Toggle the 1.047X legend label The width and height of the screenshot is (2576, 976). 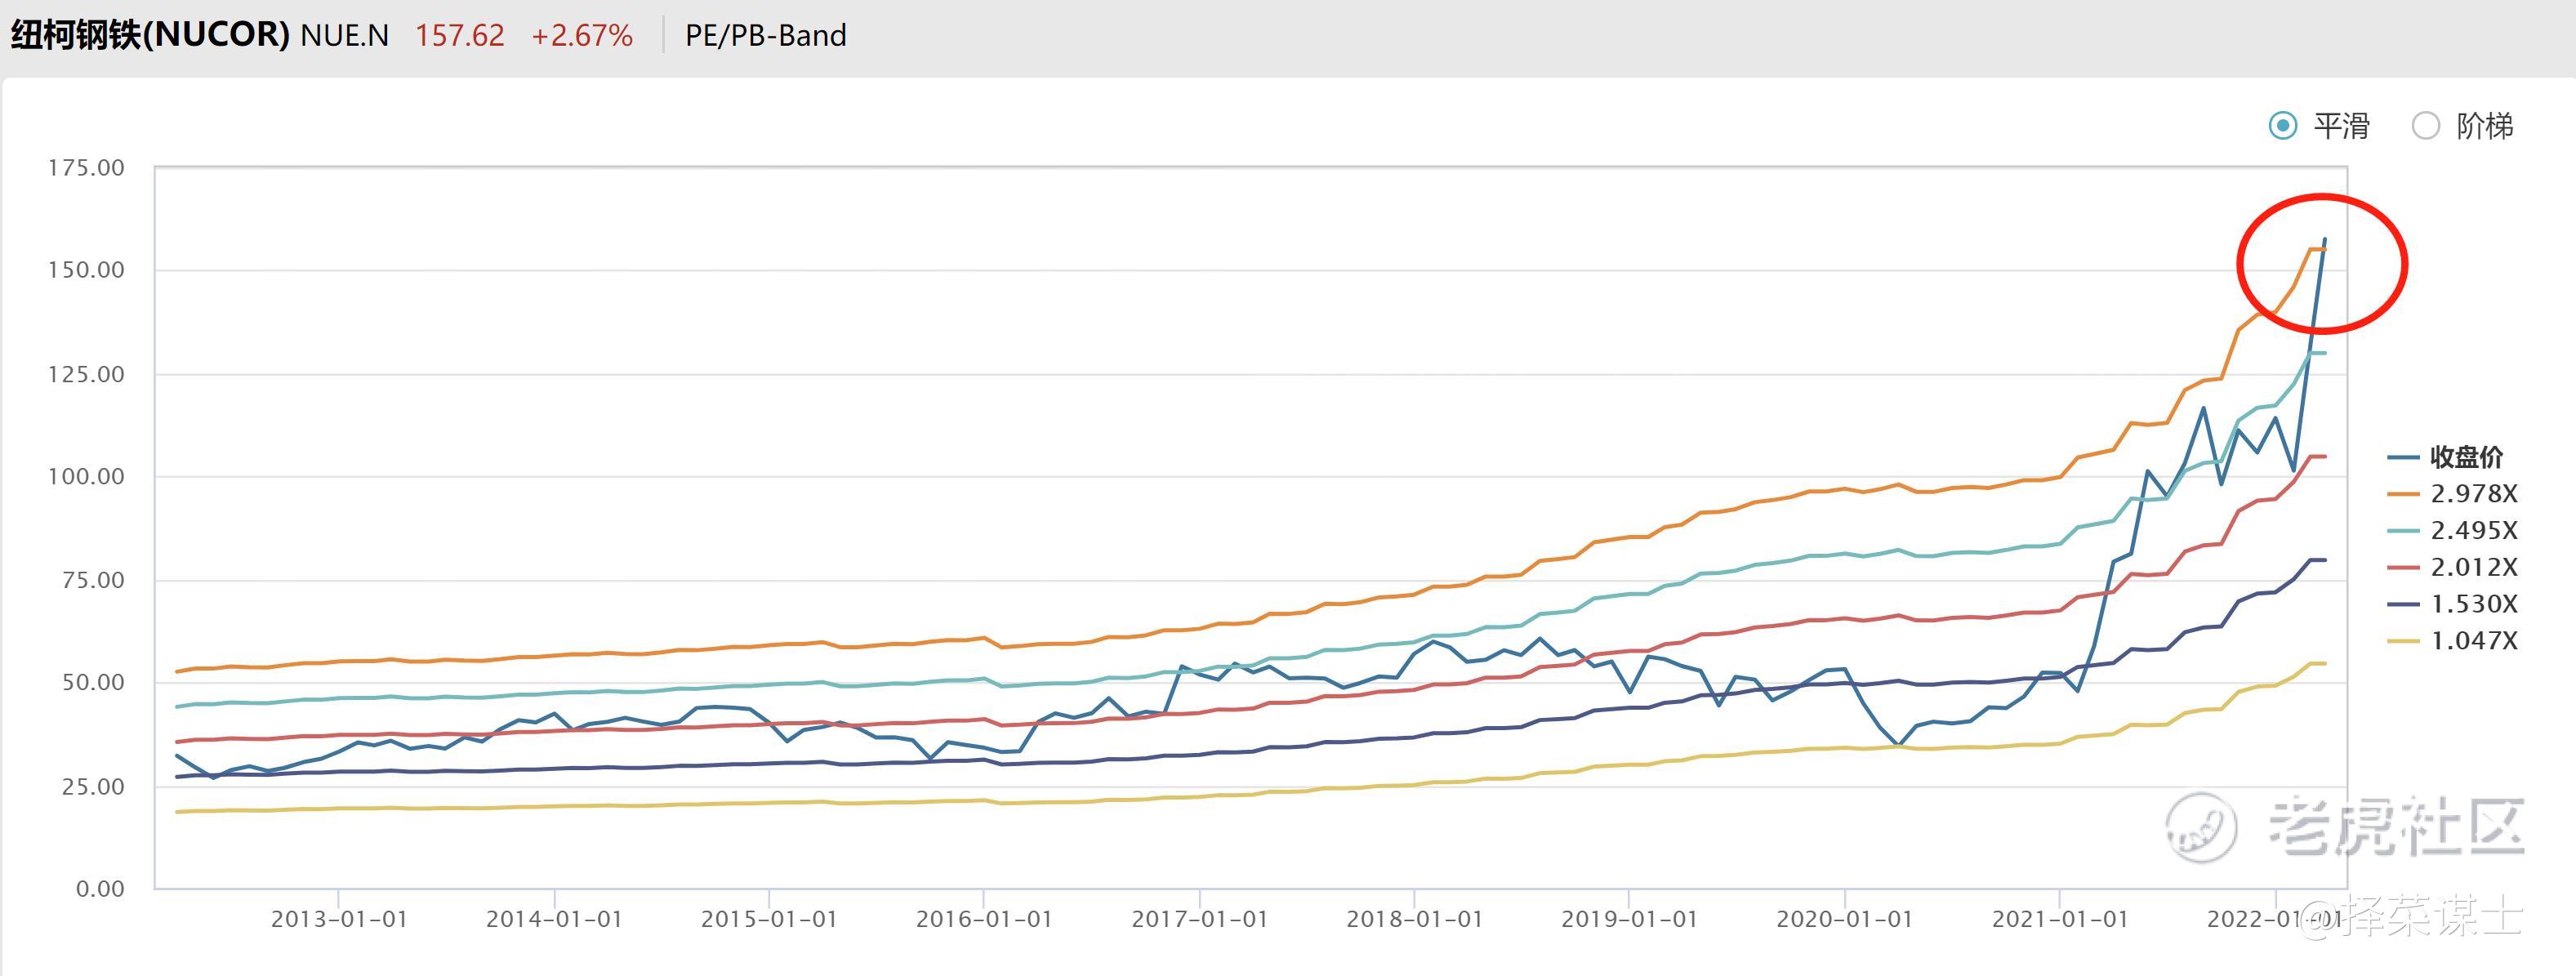pyautogui.click(x=2473, y=640)
